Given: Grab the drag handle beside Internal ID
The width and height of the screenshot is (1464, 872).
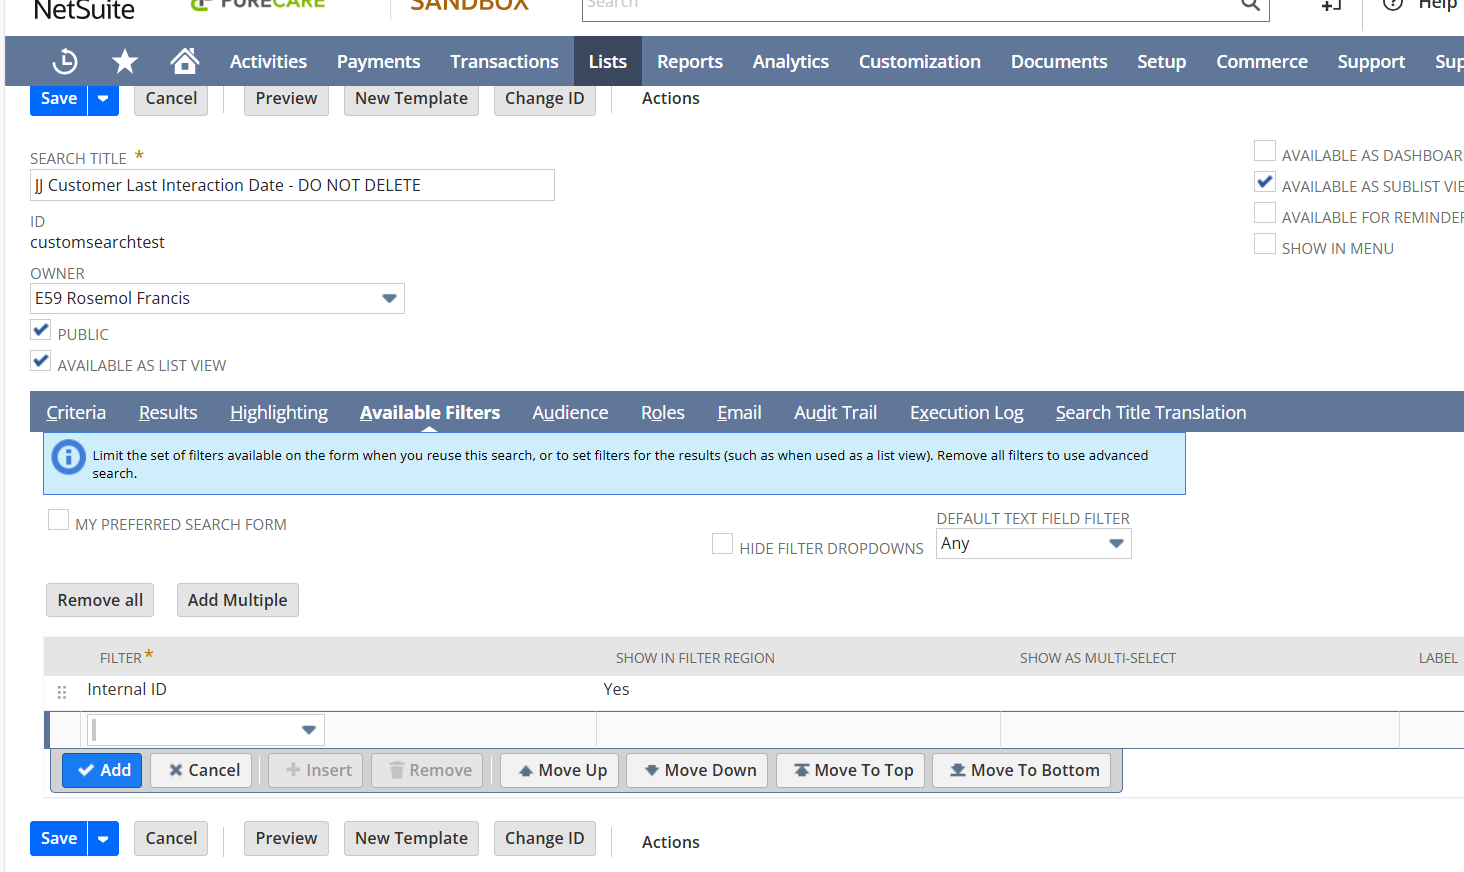Looking at the screenshot, I should (62, 692).
